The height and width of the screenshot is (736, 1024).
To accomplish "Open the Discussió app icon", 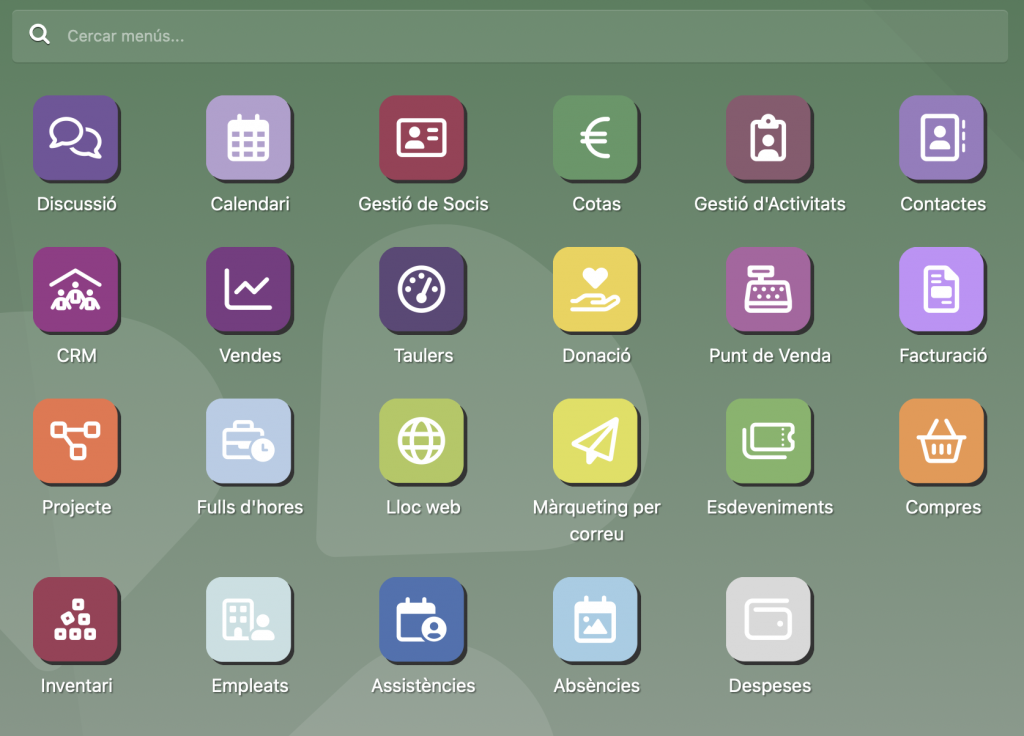I will click(76, 138).
